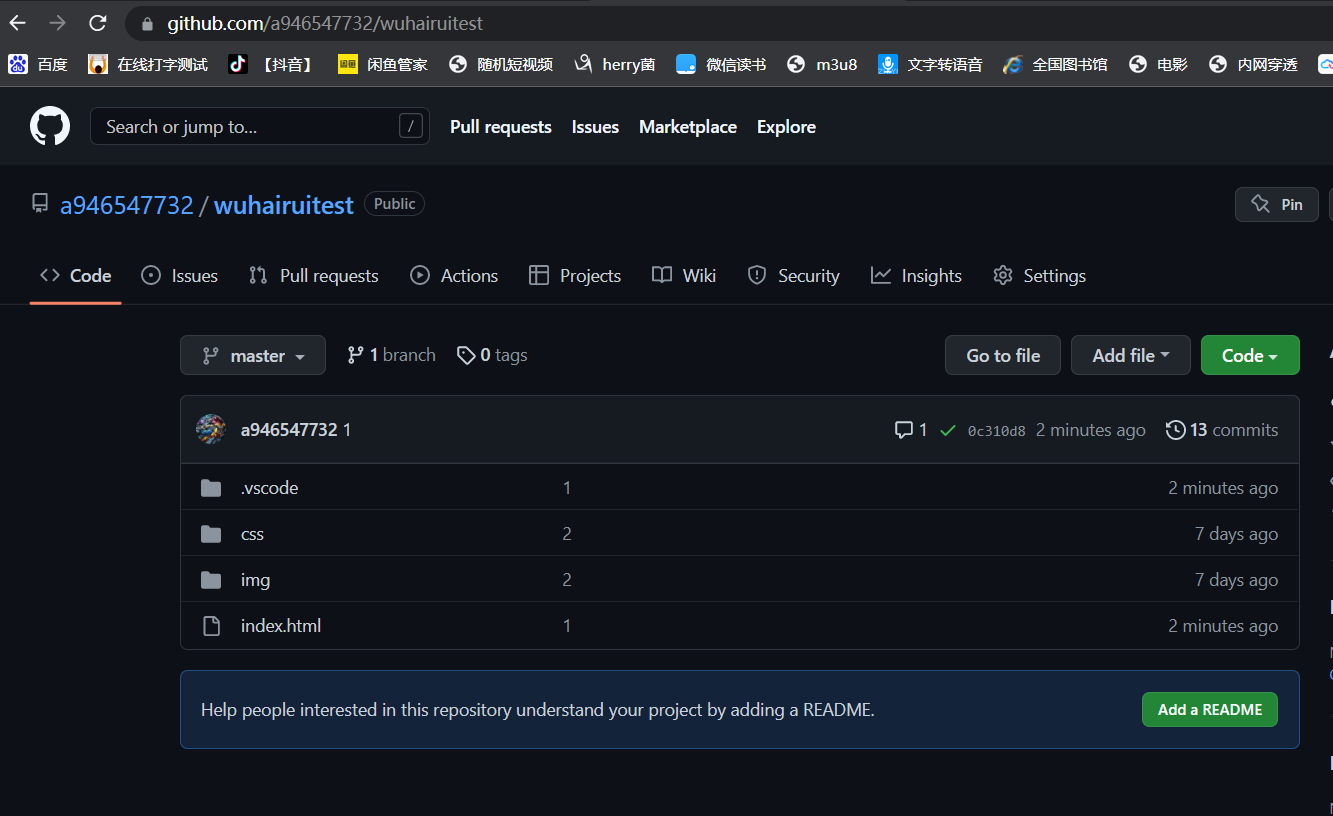Open the Add file dropdown
1333x816 pixels.
point(1130,355)
